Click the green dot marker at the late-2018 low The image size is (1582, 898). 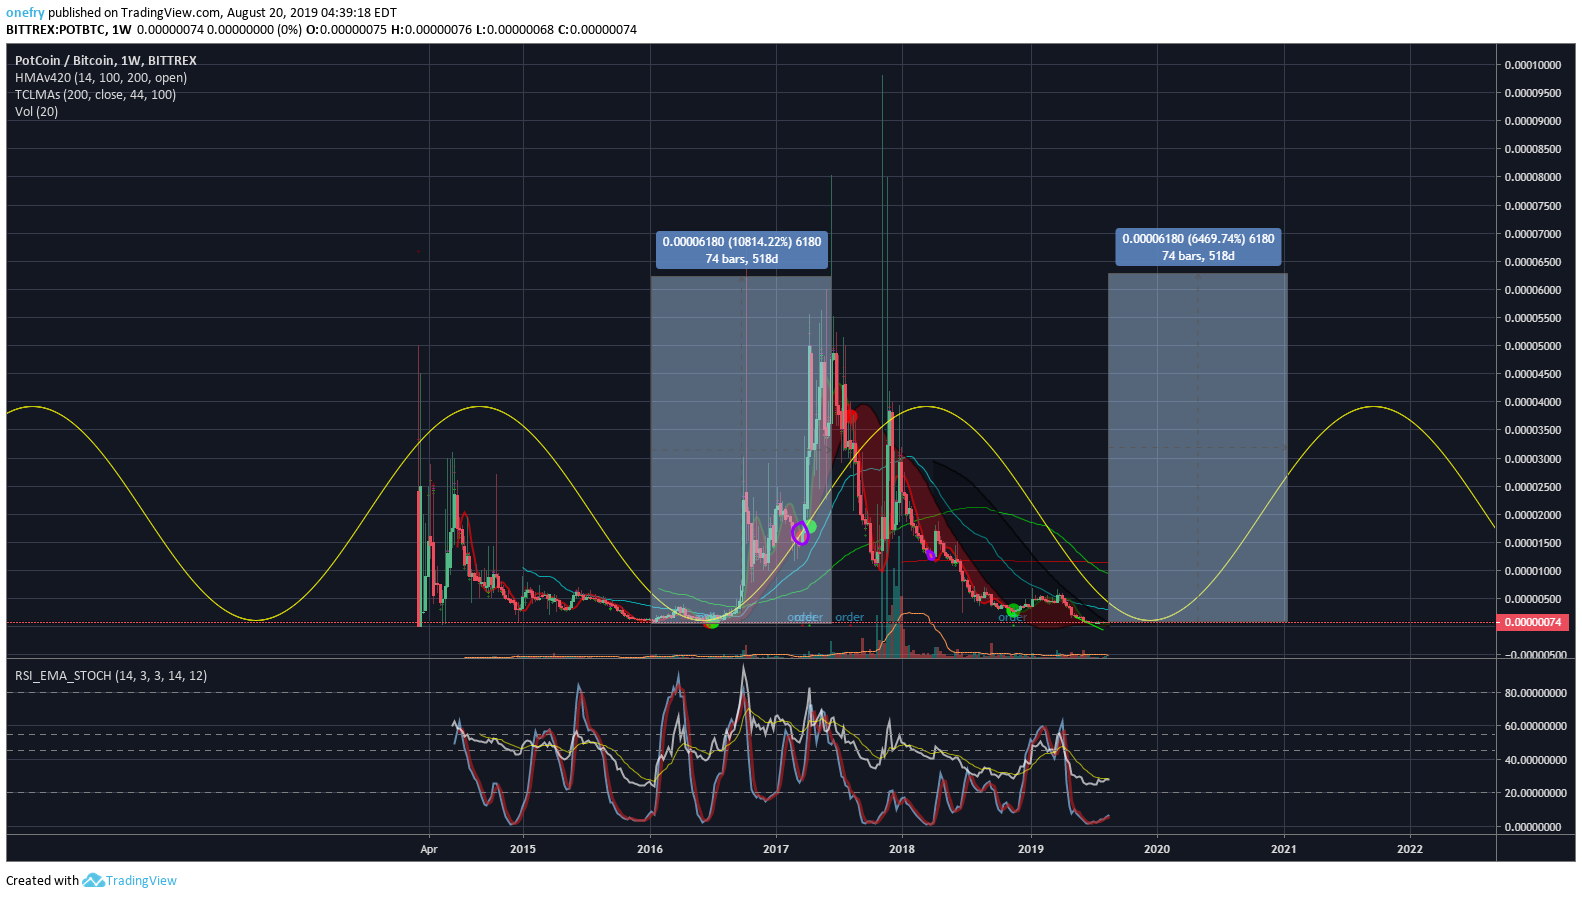[1012, 610]
